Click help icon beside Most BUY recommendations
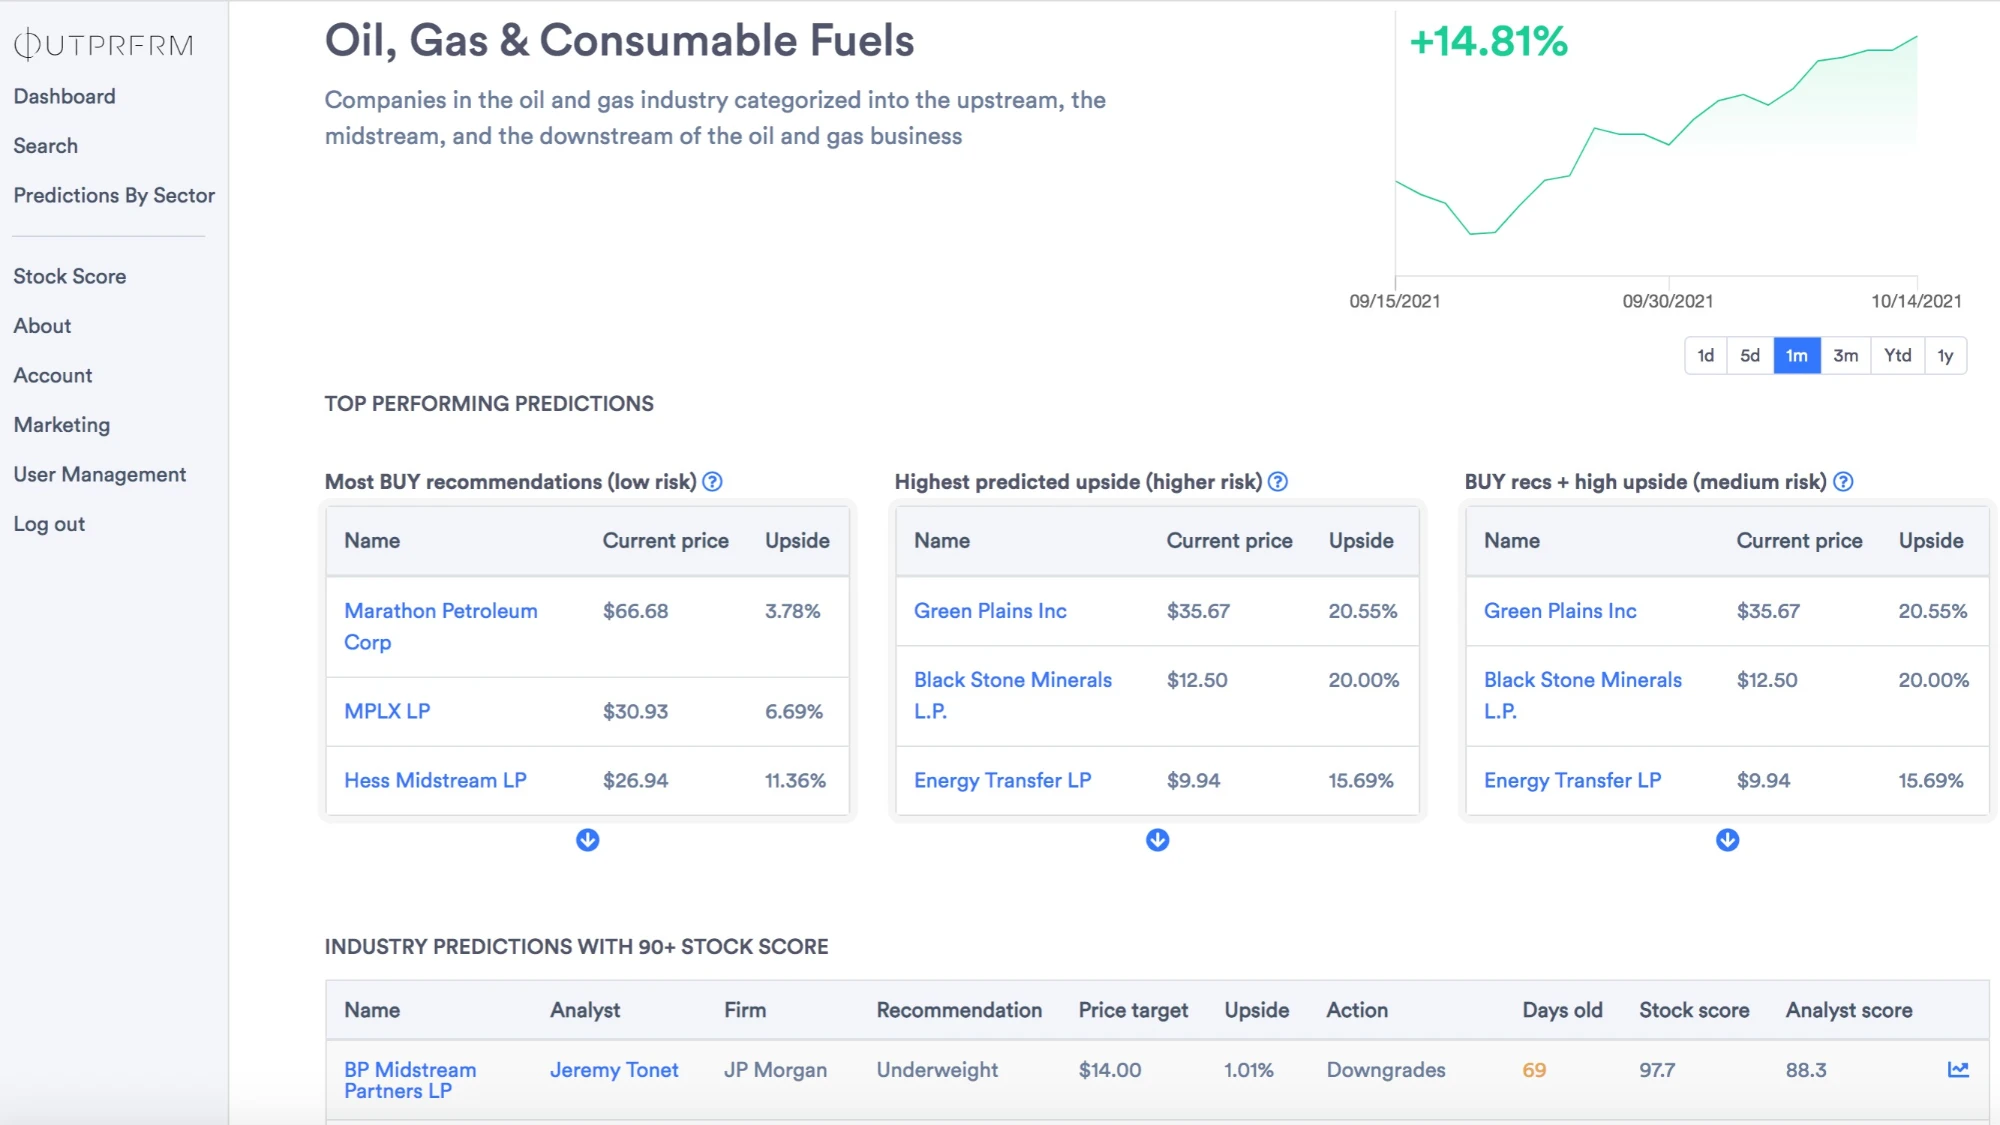Screen dimensions: 2000x1125 712,482
